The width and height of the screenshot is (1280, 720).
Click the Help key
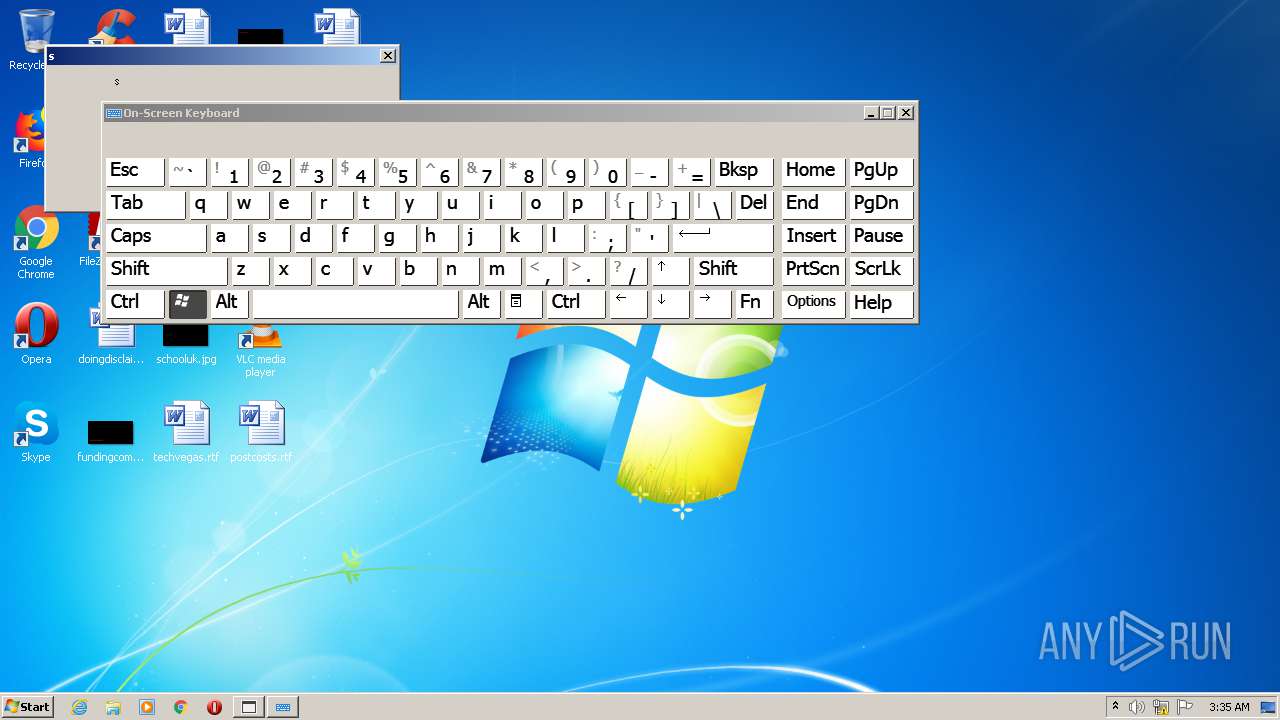coord(881,303)
